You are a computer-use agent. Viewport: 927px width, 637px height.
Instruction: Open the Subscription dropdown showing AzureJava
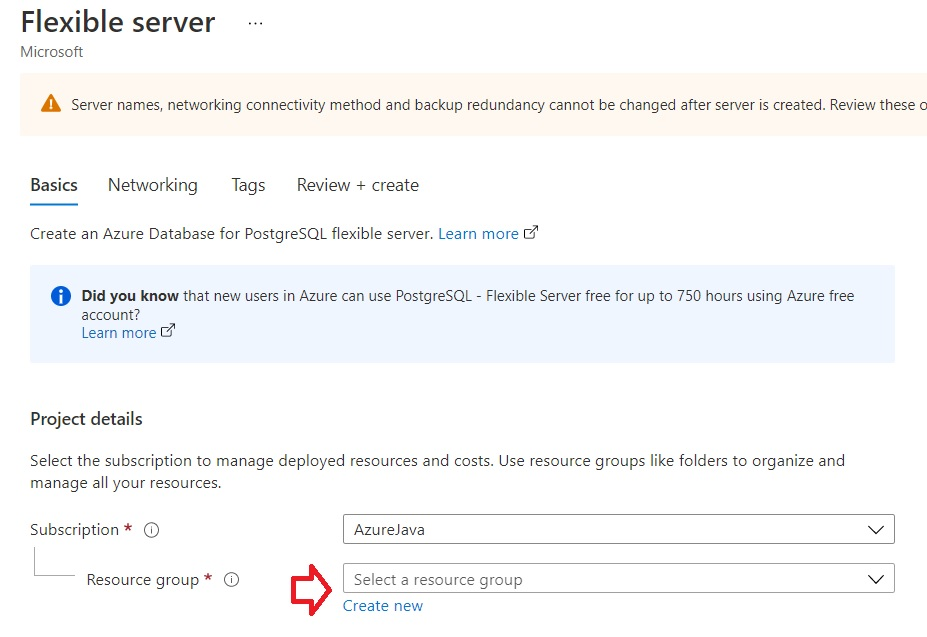coord(618,529)
